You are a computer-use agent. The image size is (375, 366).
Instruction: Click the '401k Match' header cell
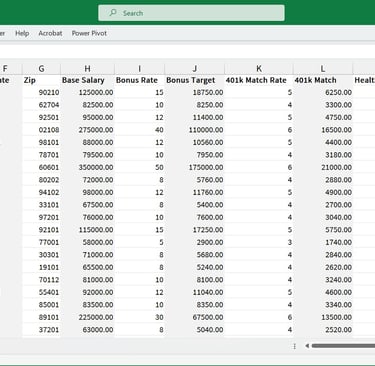[x=323, y=80]
